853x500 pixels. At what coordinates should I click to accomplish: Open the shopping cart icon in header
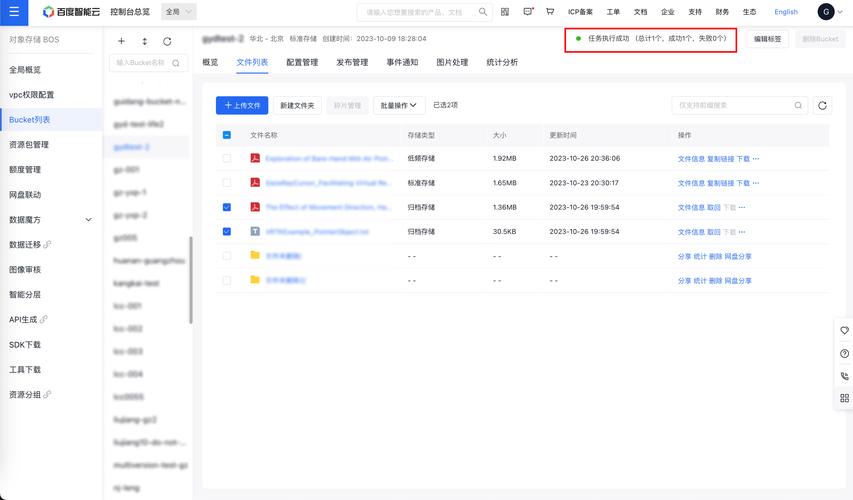(550, 11)
